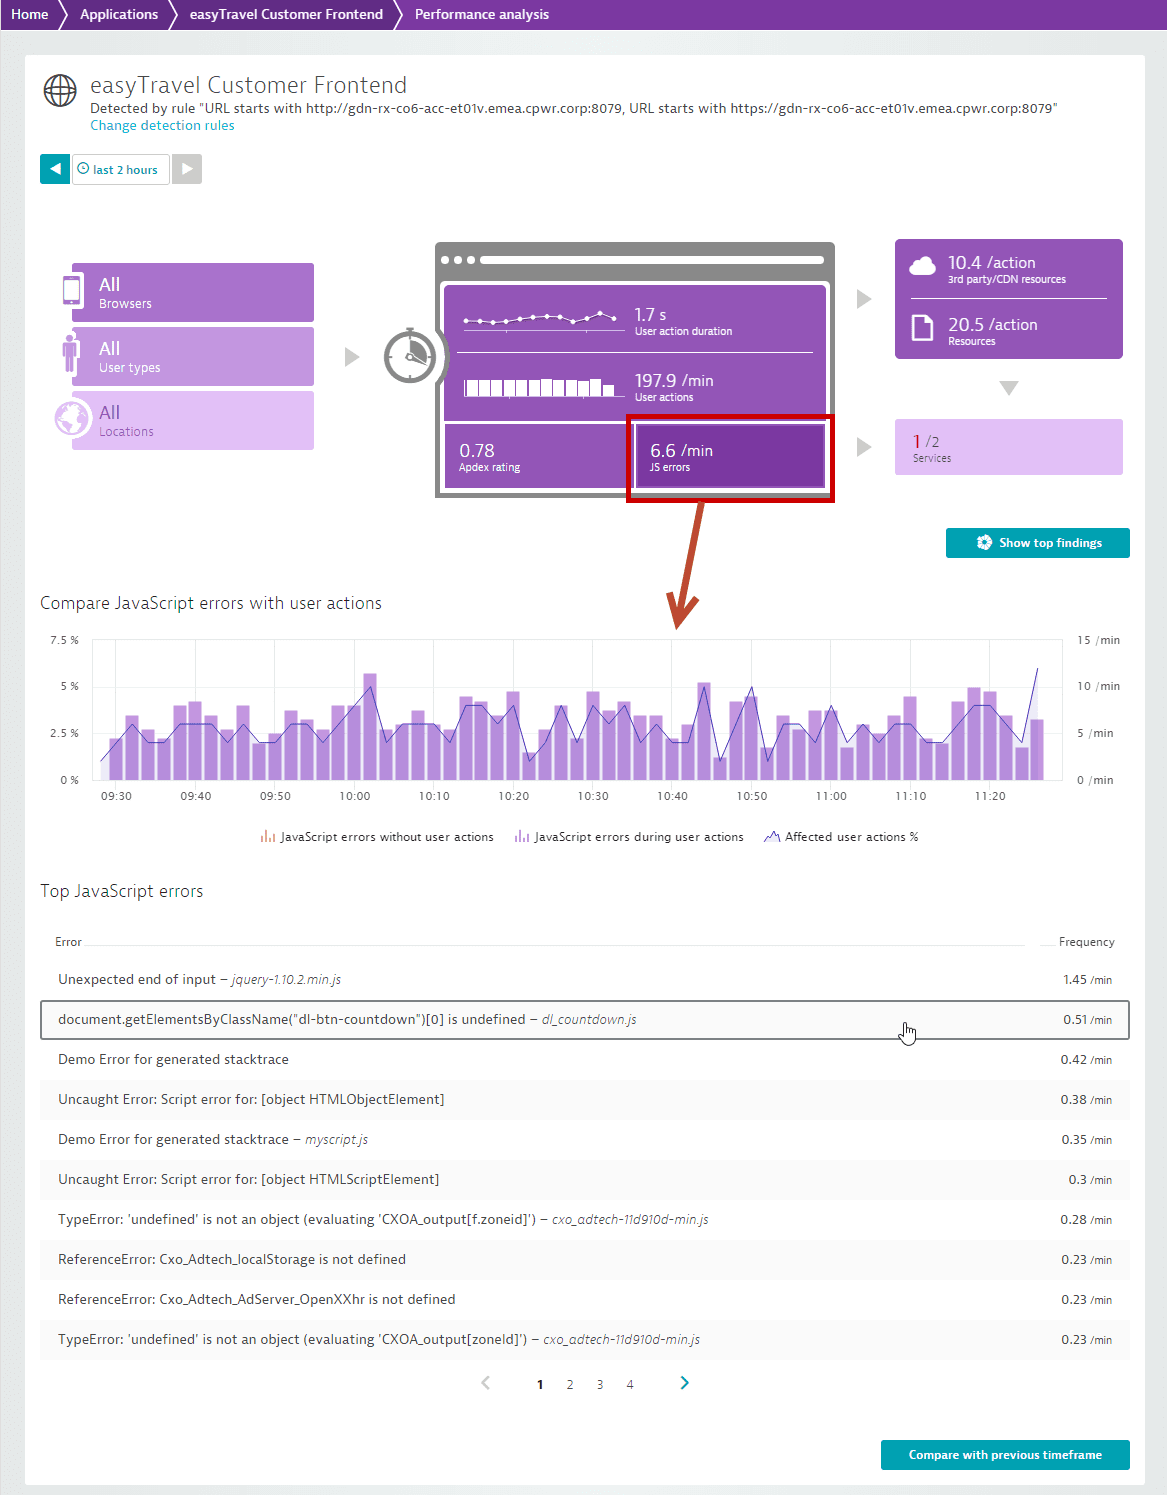Open Demo Error myscript.js row
Viewport: 1167px width, 1495px height.
(x=585, y=1140)
